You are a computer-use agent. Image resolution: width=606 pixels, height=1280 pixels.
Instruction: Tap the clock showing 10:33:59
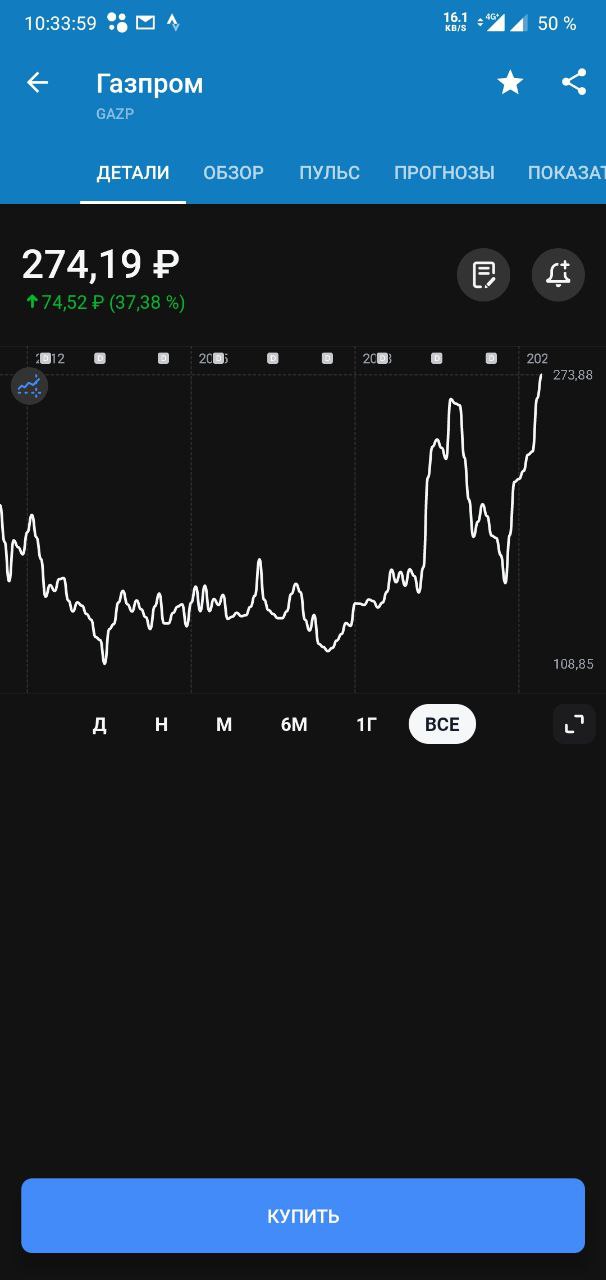click(61, 23)
